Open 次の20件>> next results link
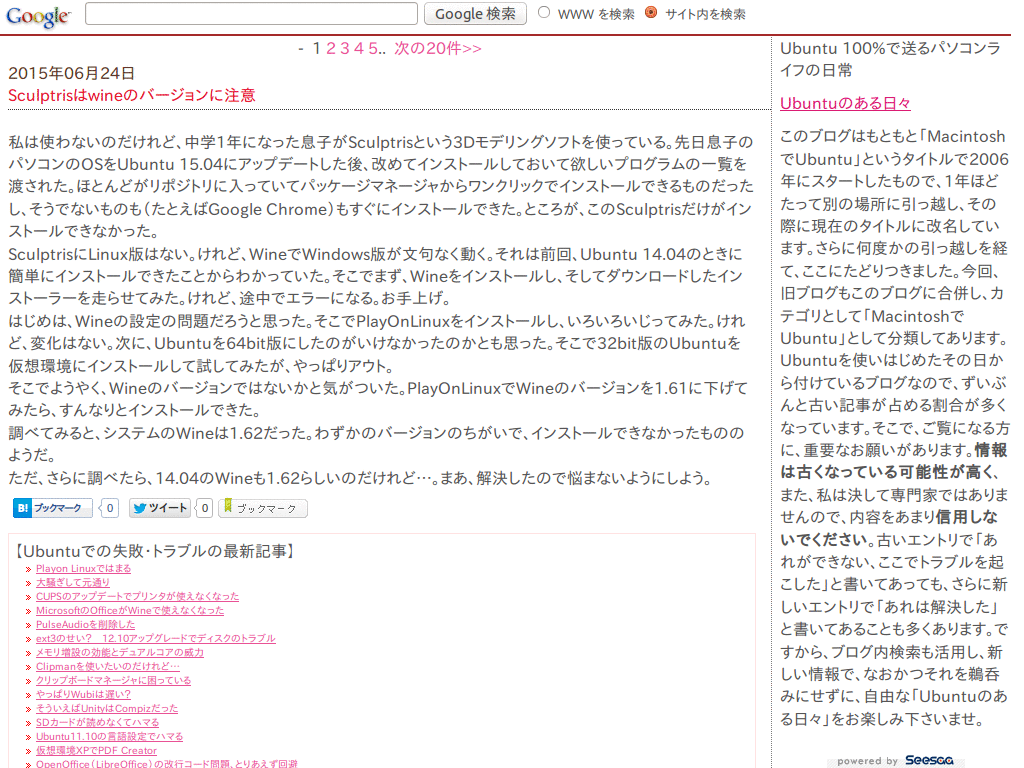 click(x=438, y=48)
